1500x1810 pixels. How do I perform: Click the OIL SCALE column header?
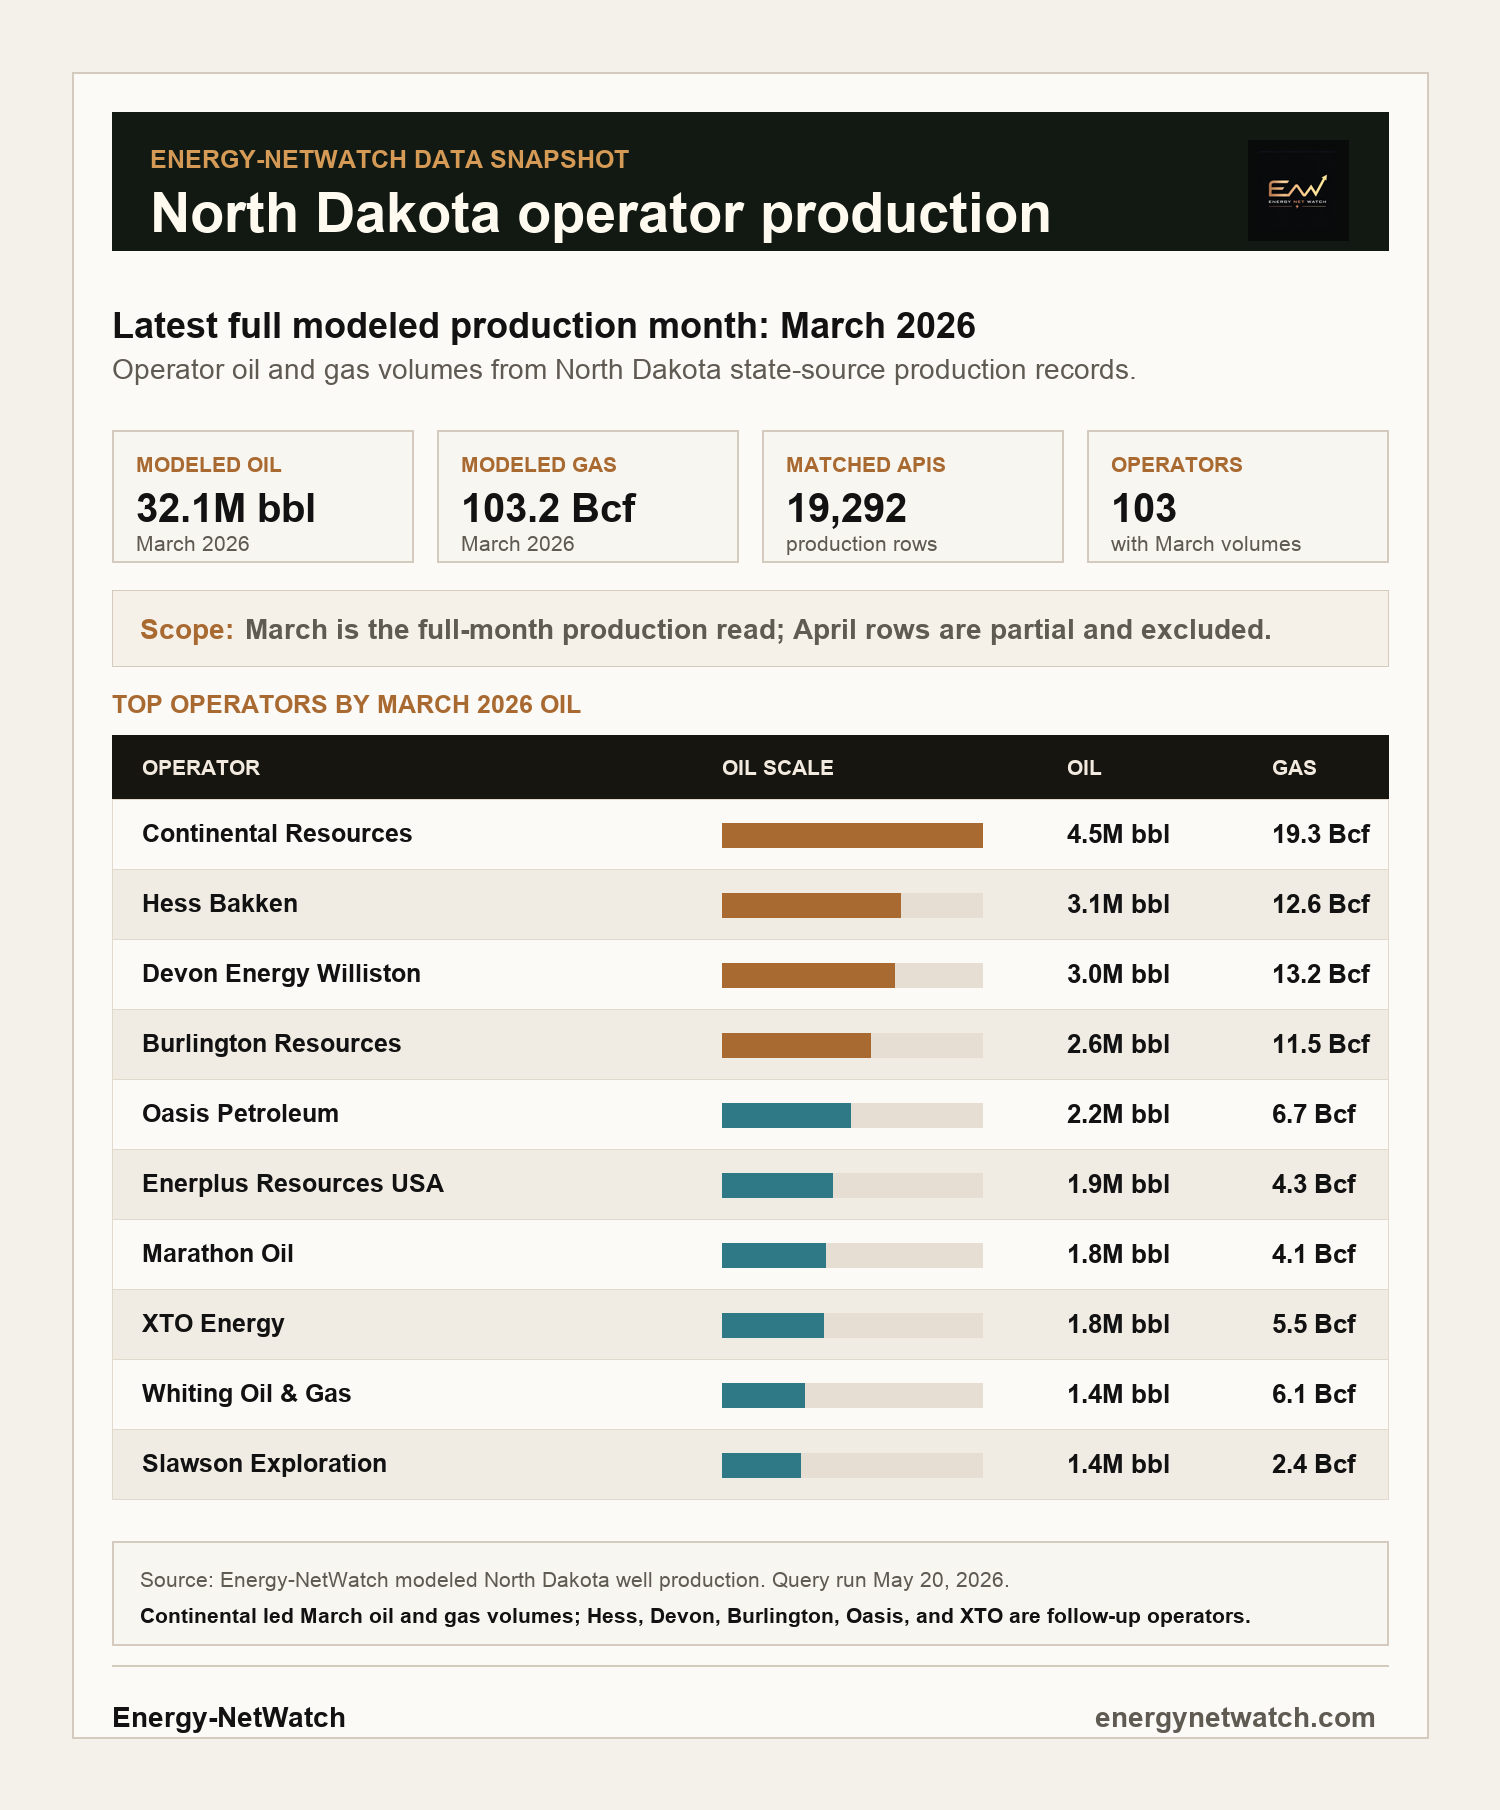tap(778, 767)
